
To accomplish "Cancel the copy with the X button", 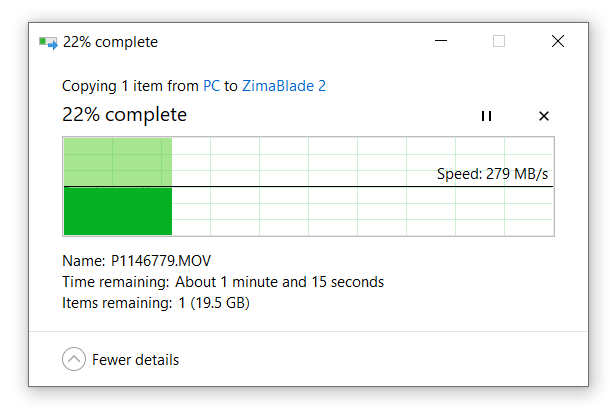I will [544, 116].
